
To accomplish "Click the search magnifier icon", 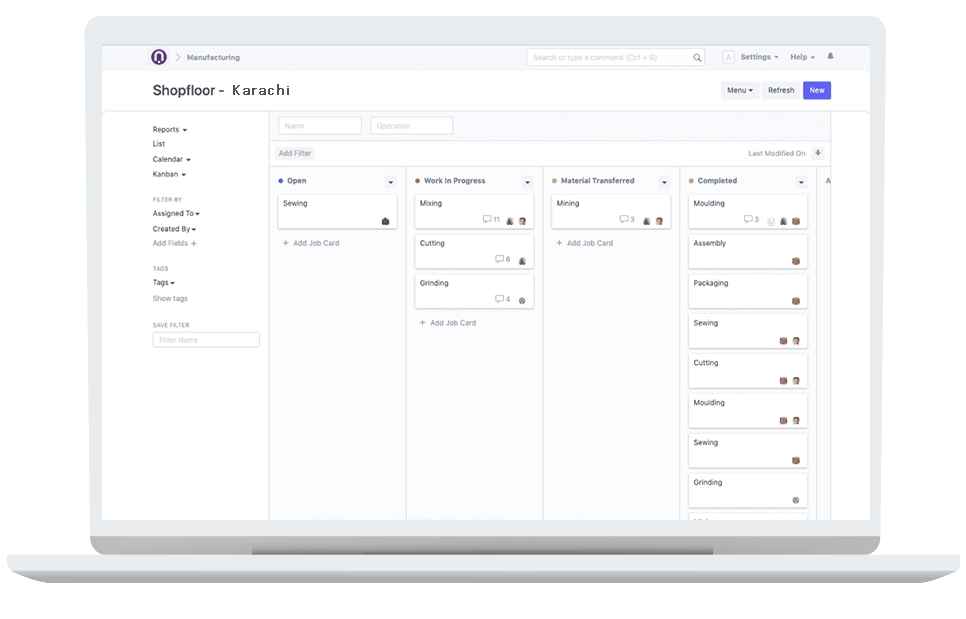I will pos(697,58).
